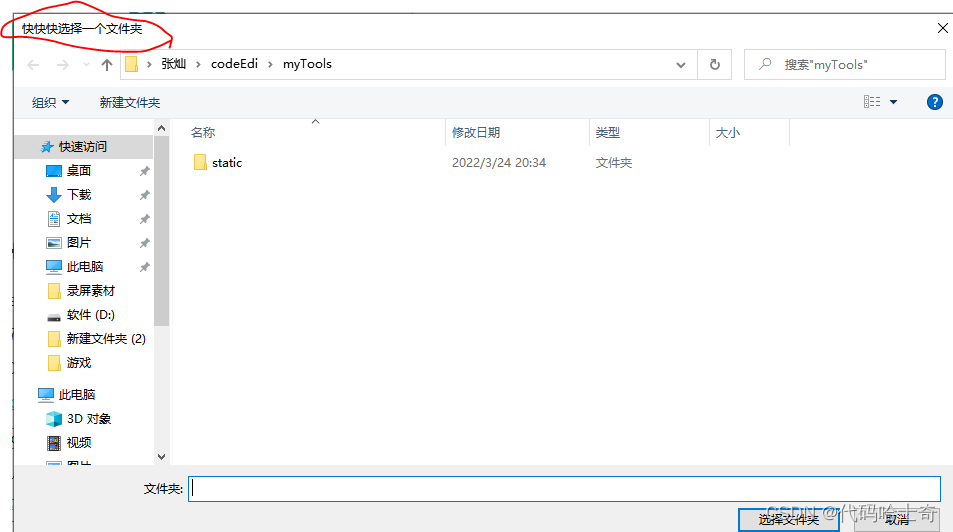Viewport: 953px width, 532px height.
Task: Select the static folder
Action: [227, 162]
